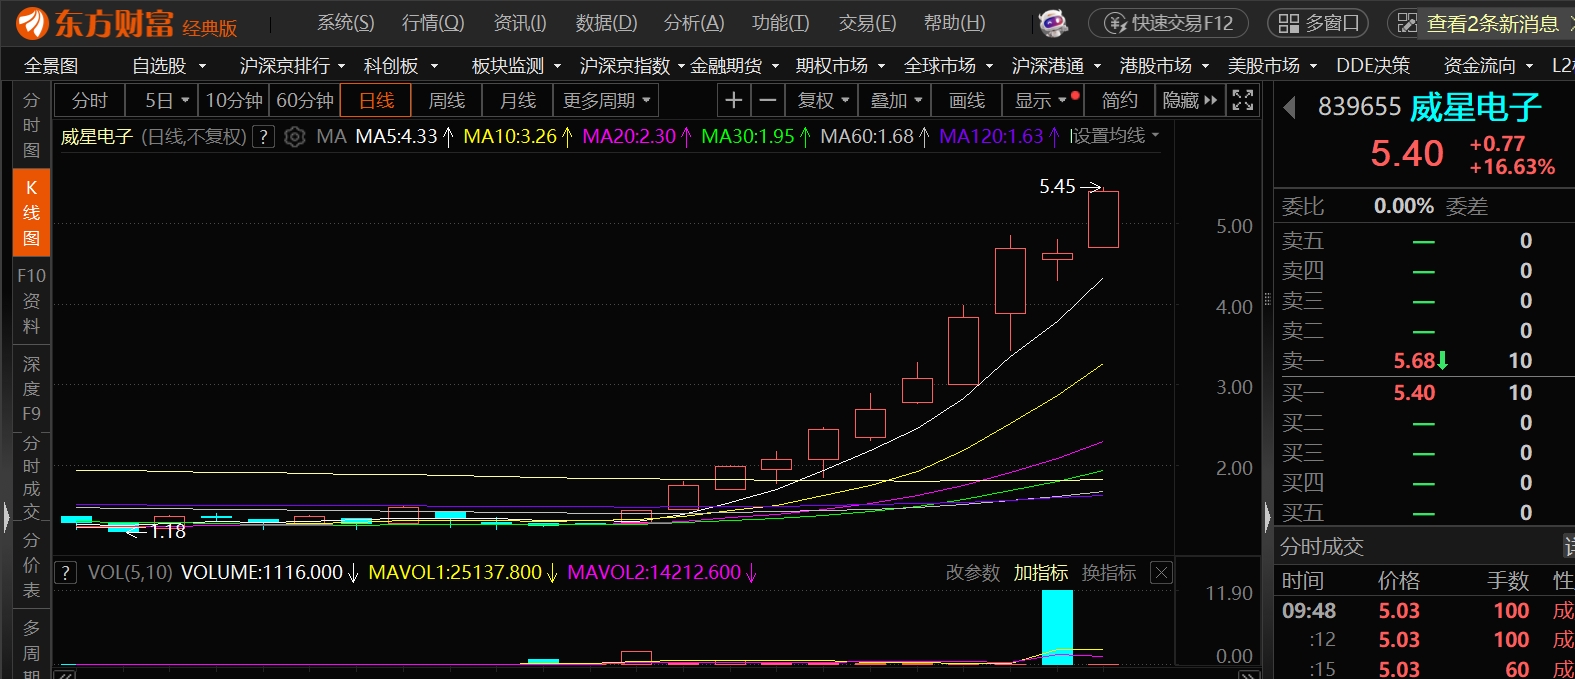1575x679 pixels.
Task: Open 行情(Q) menu
Action: [x=432, y=23]
